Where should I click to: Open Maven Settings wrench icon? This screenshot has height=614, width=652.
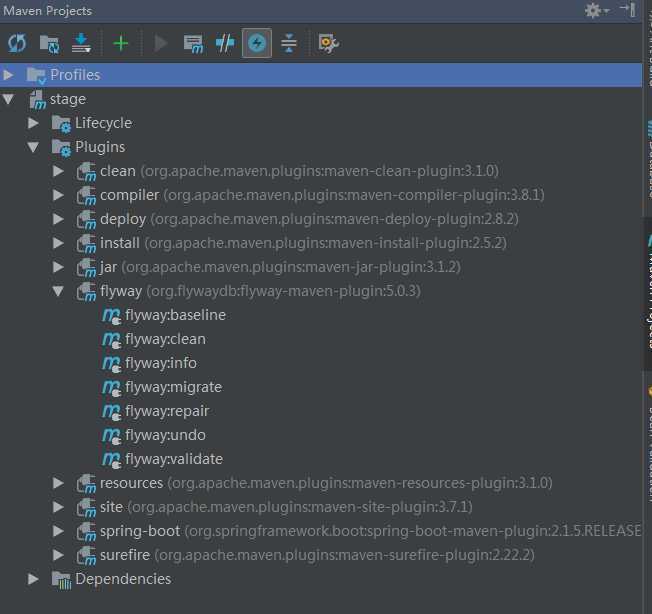328,43
